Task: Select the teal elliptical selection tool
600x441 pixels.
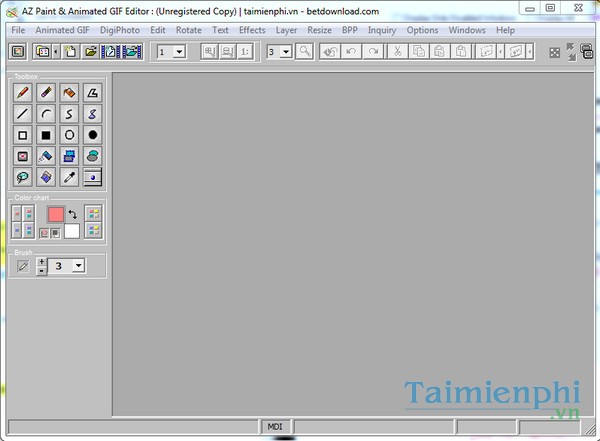Action: coord(93,156)
